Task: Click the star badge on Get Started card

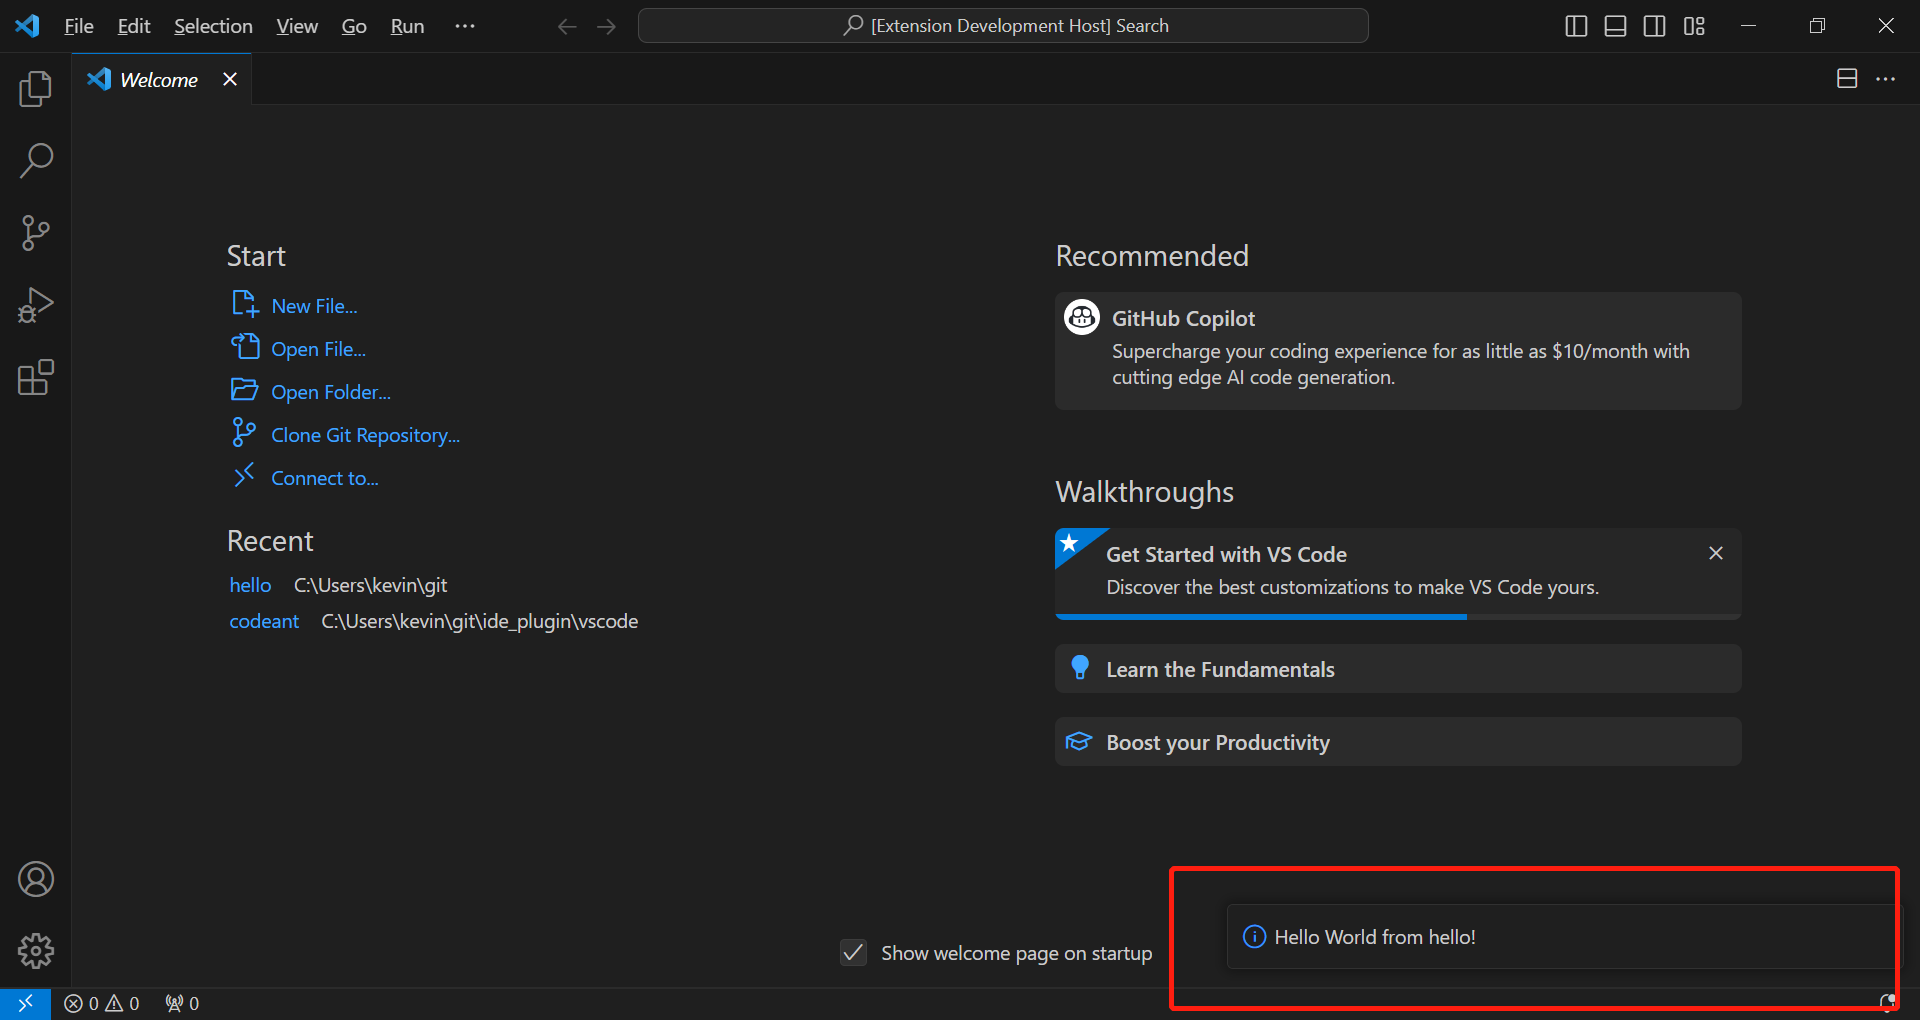Action: (1070, 543)
